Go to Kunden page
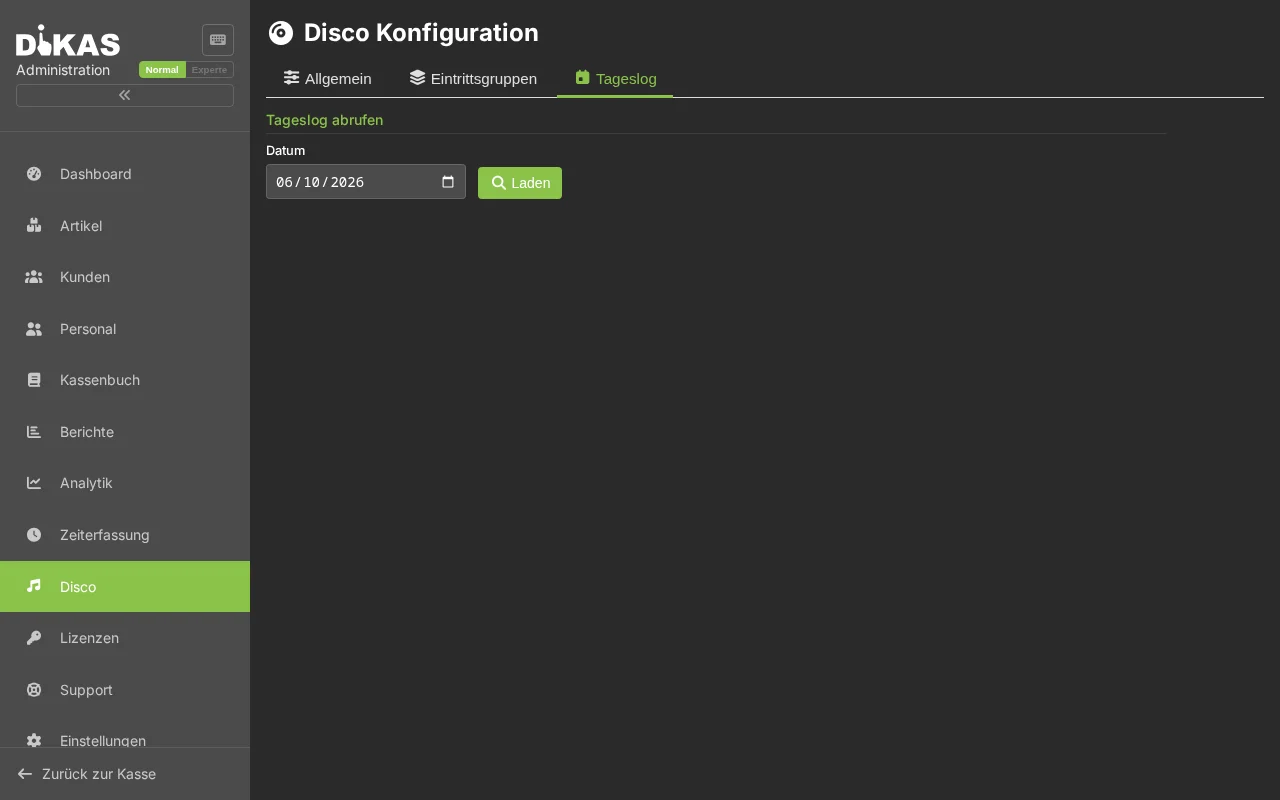1280x800 pixels. pos(125,277)
